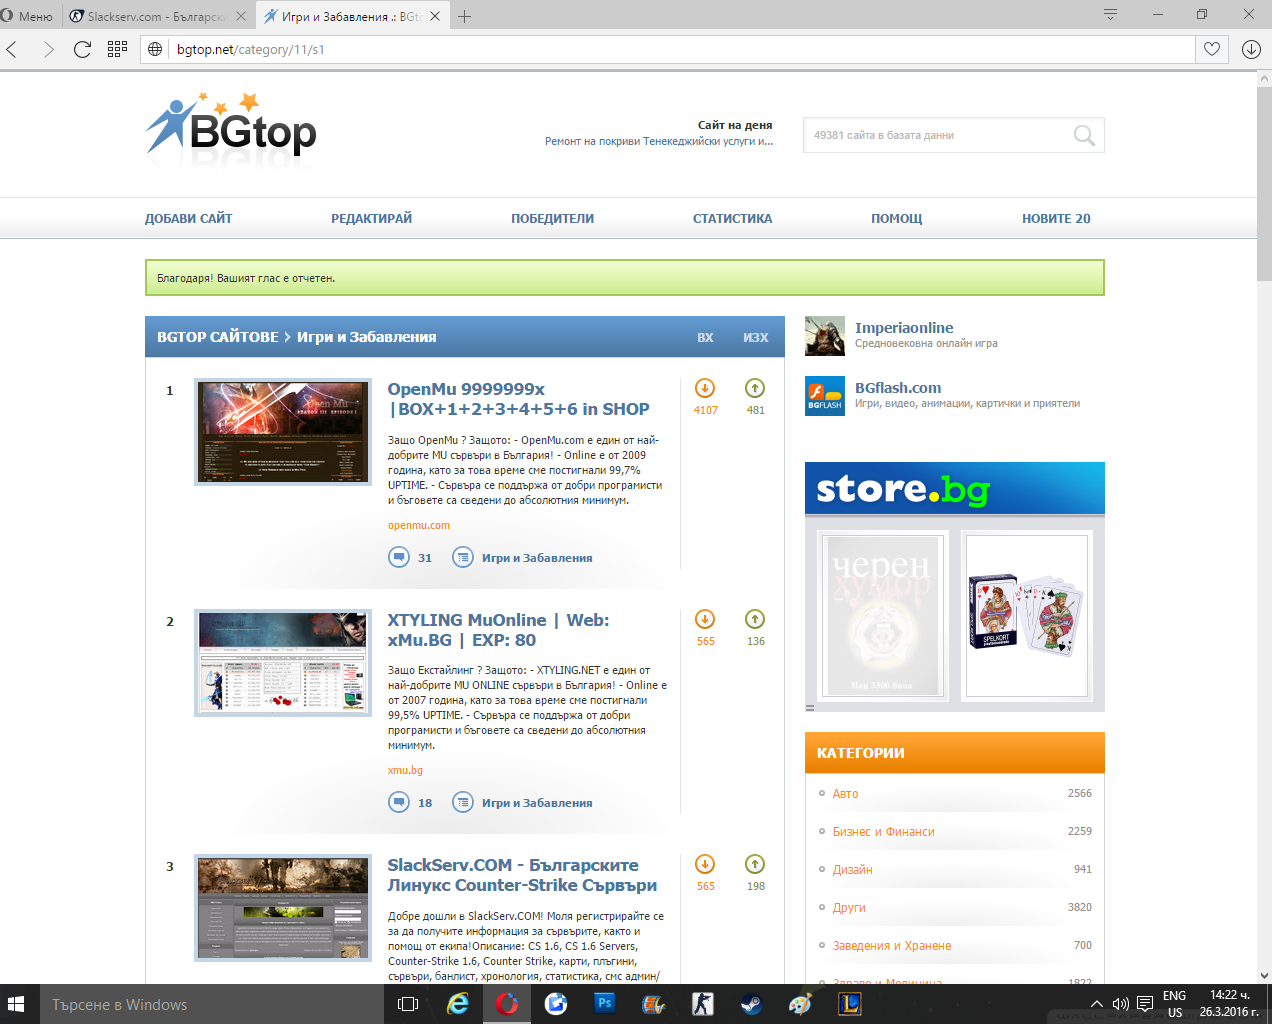Click XTYLING category list icon
The width and height of the screenshot is (1272, 1024).
(x=463, y=802)
